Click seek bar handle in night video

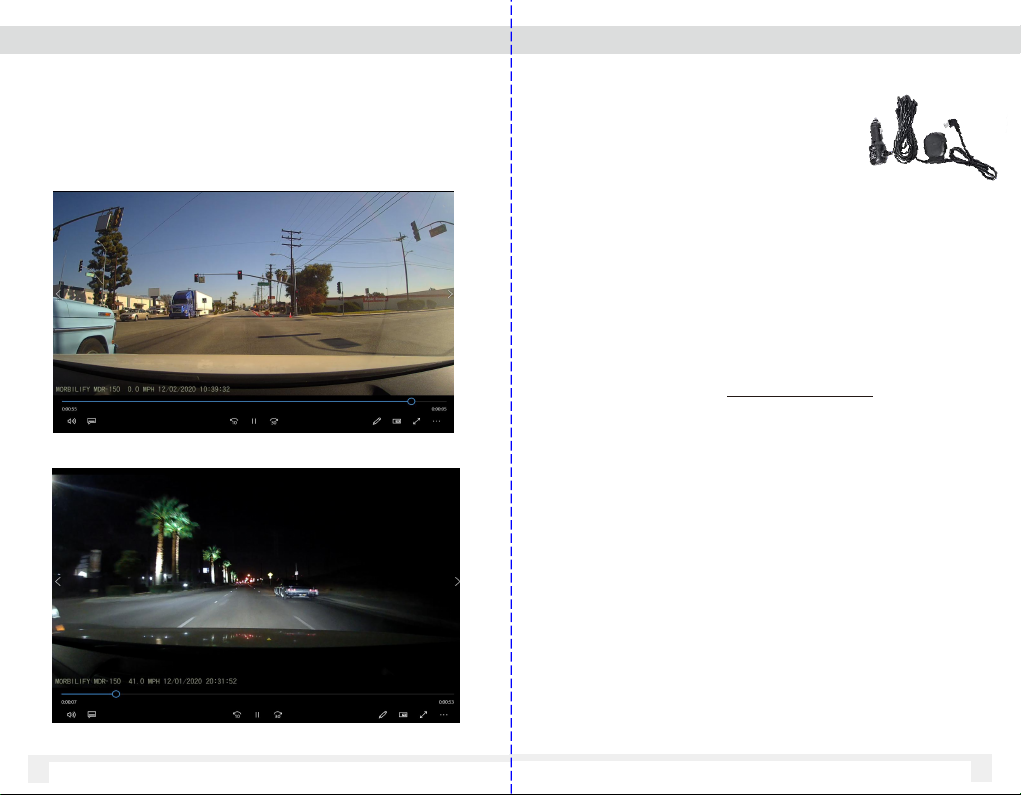pyautogui.click(x=116, y=694)
